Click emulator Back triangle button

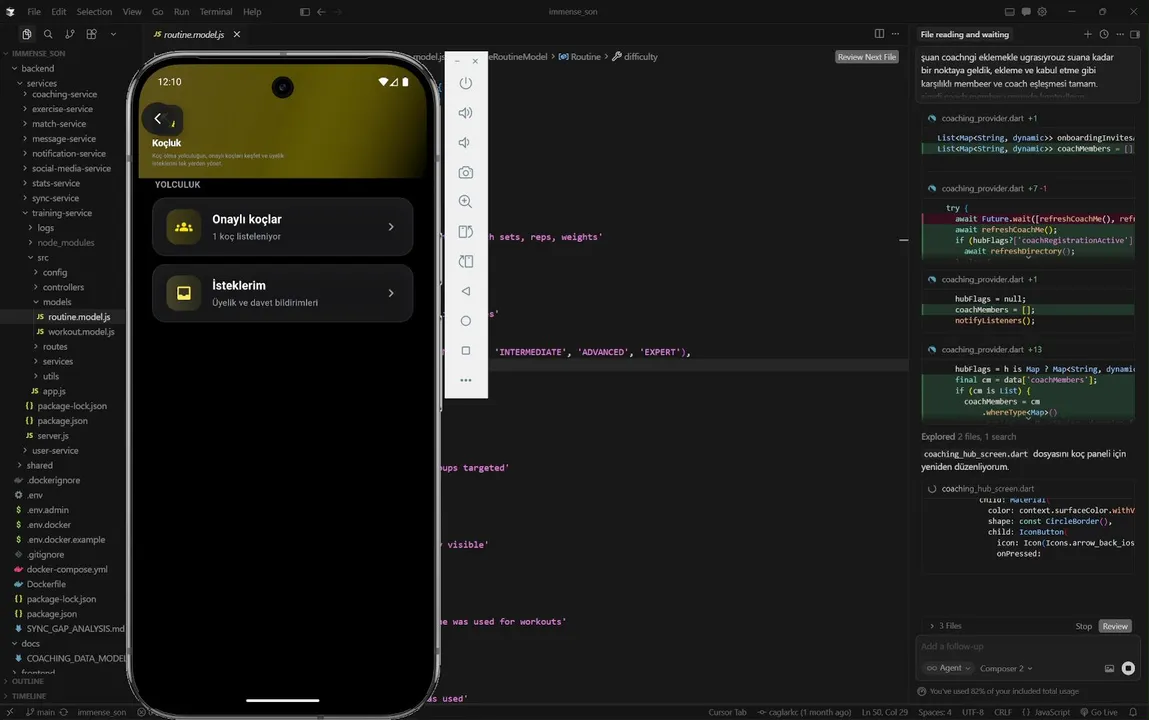465,291
